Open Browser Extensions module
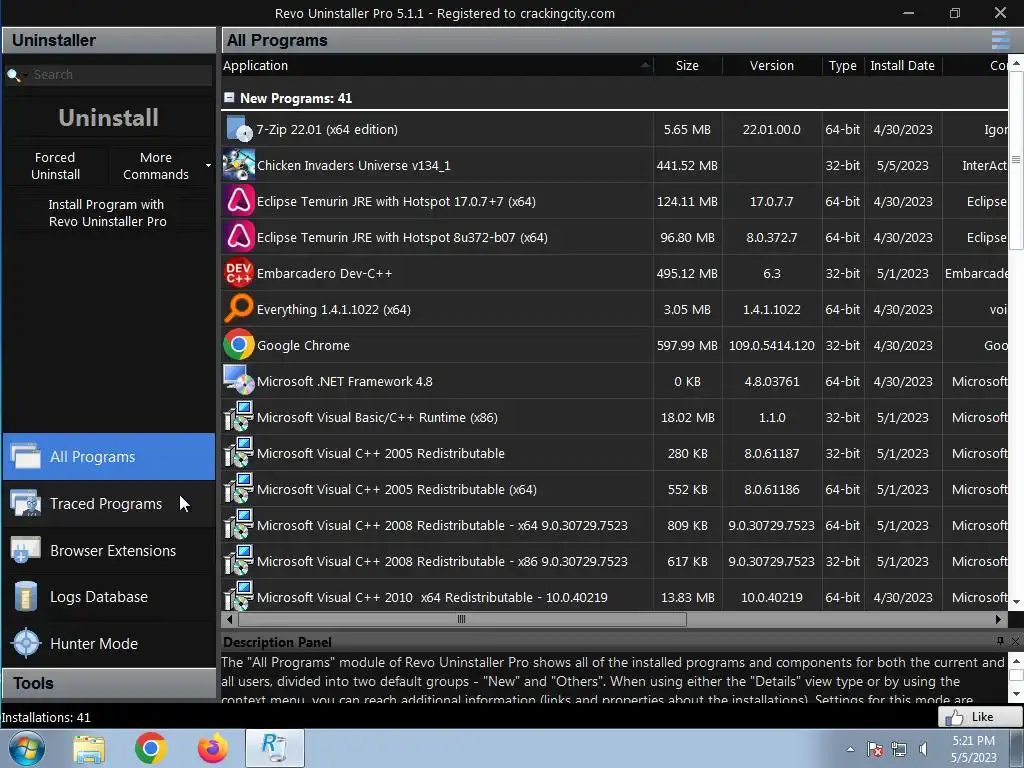Image resolution: width=1024 pixels, height=768 pixels. click(109, 551)
